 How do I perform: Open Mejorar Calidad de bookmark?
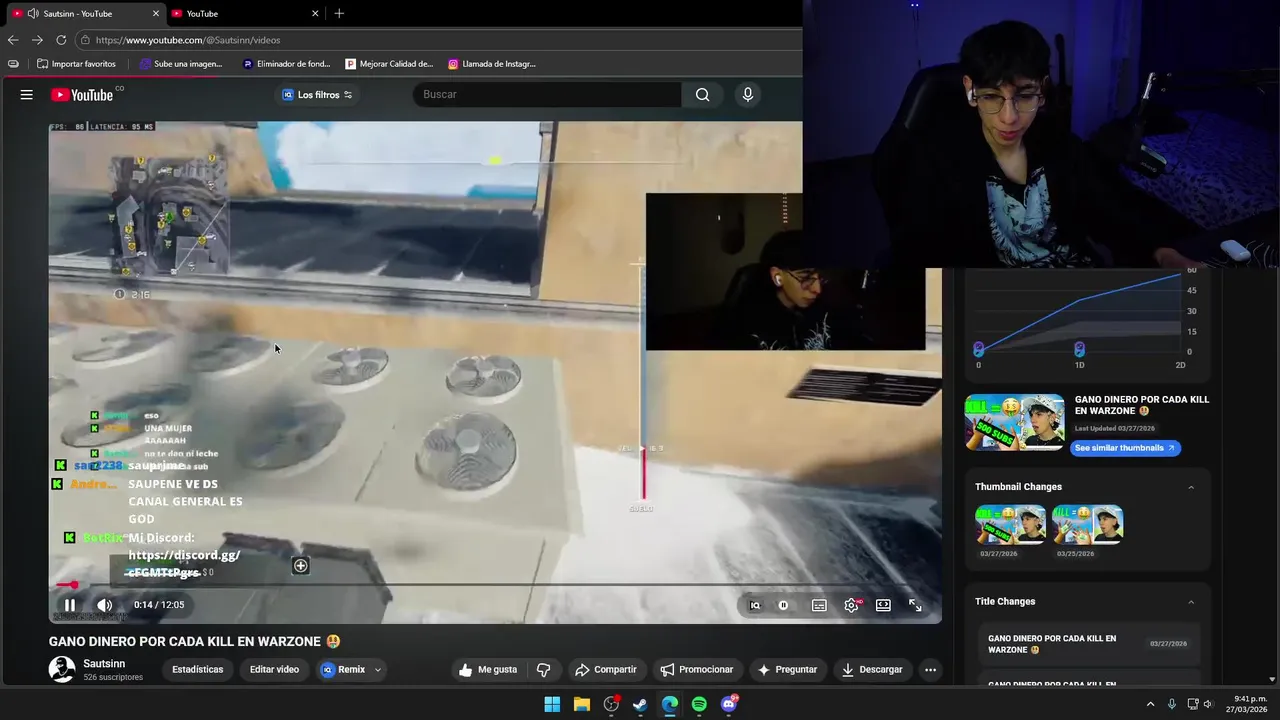pos(389,64)
